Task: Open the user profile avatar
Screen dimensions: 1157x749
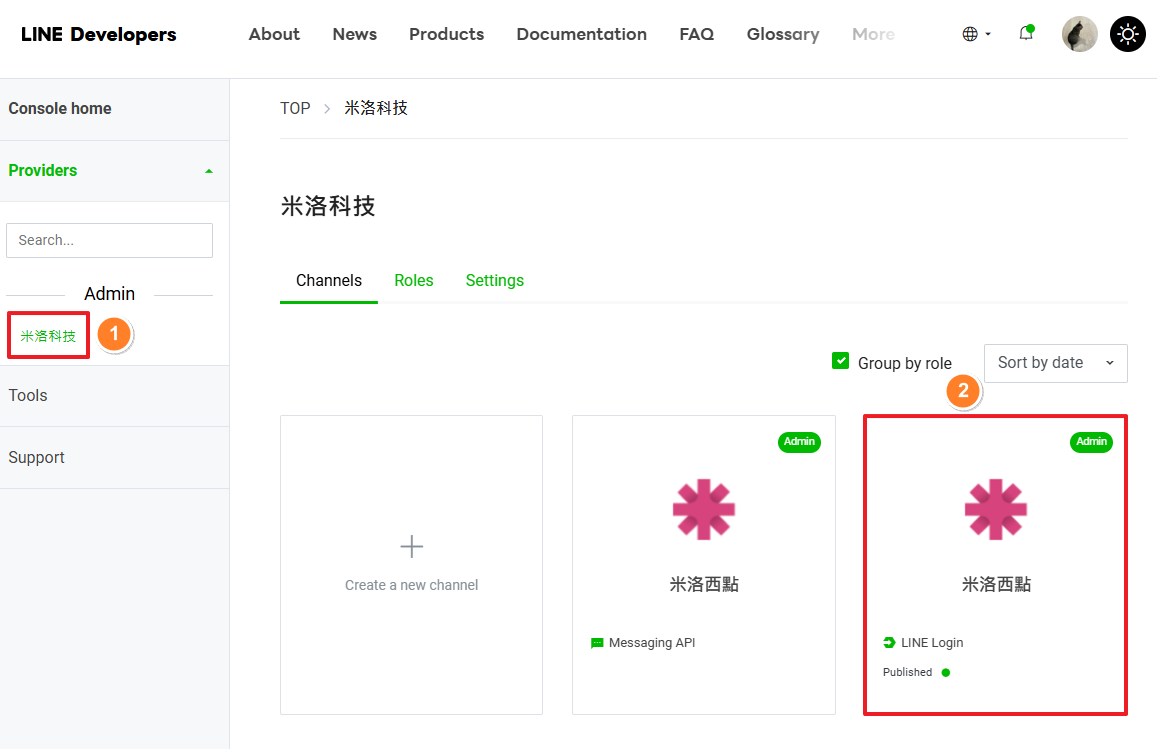Action: 1079,34
